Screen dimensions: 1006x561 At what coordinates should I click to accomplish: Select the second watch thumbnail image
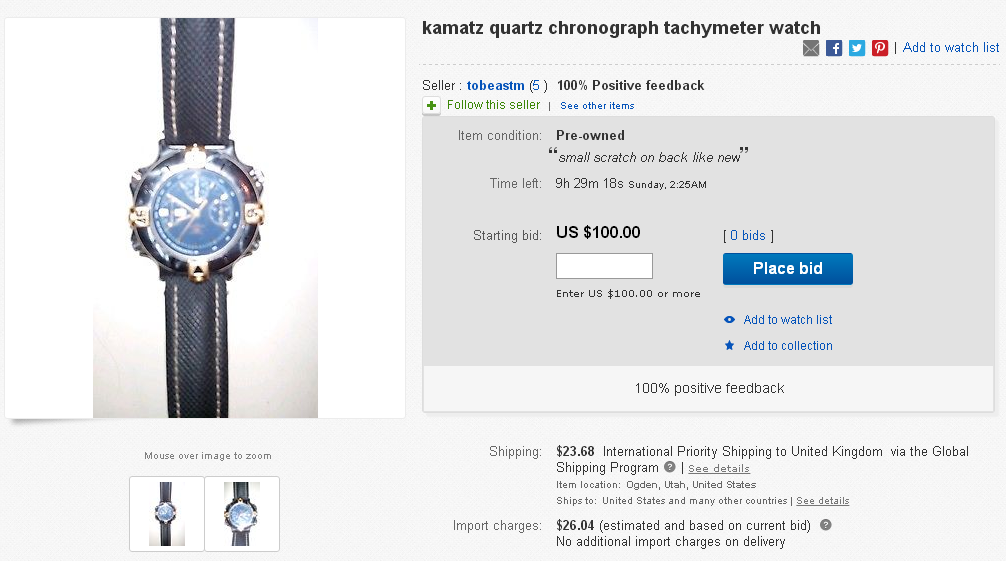tap(242, 514)
